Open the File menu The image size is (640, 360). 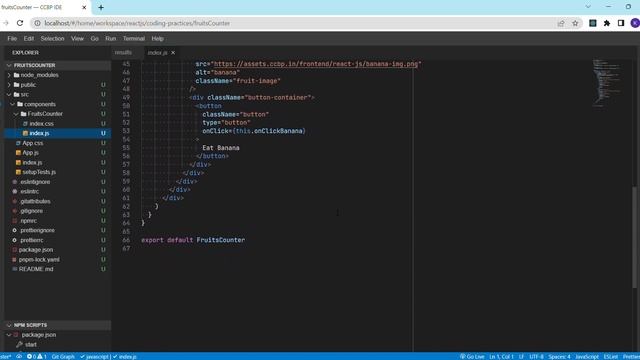click(12, 38)
